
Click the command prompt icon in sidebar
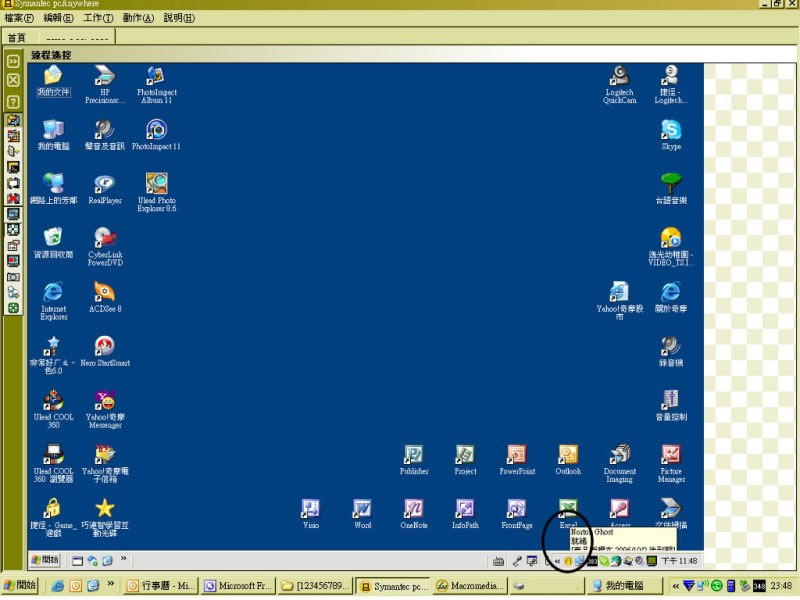coord(13,167)
